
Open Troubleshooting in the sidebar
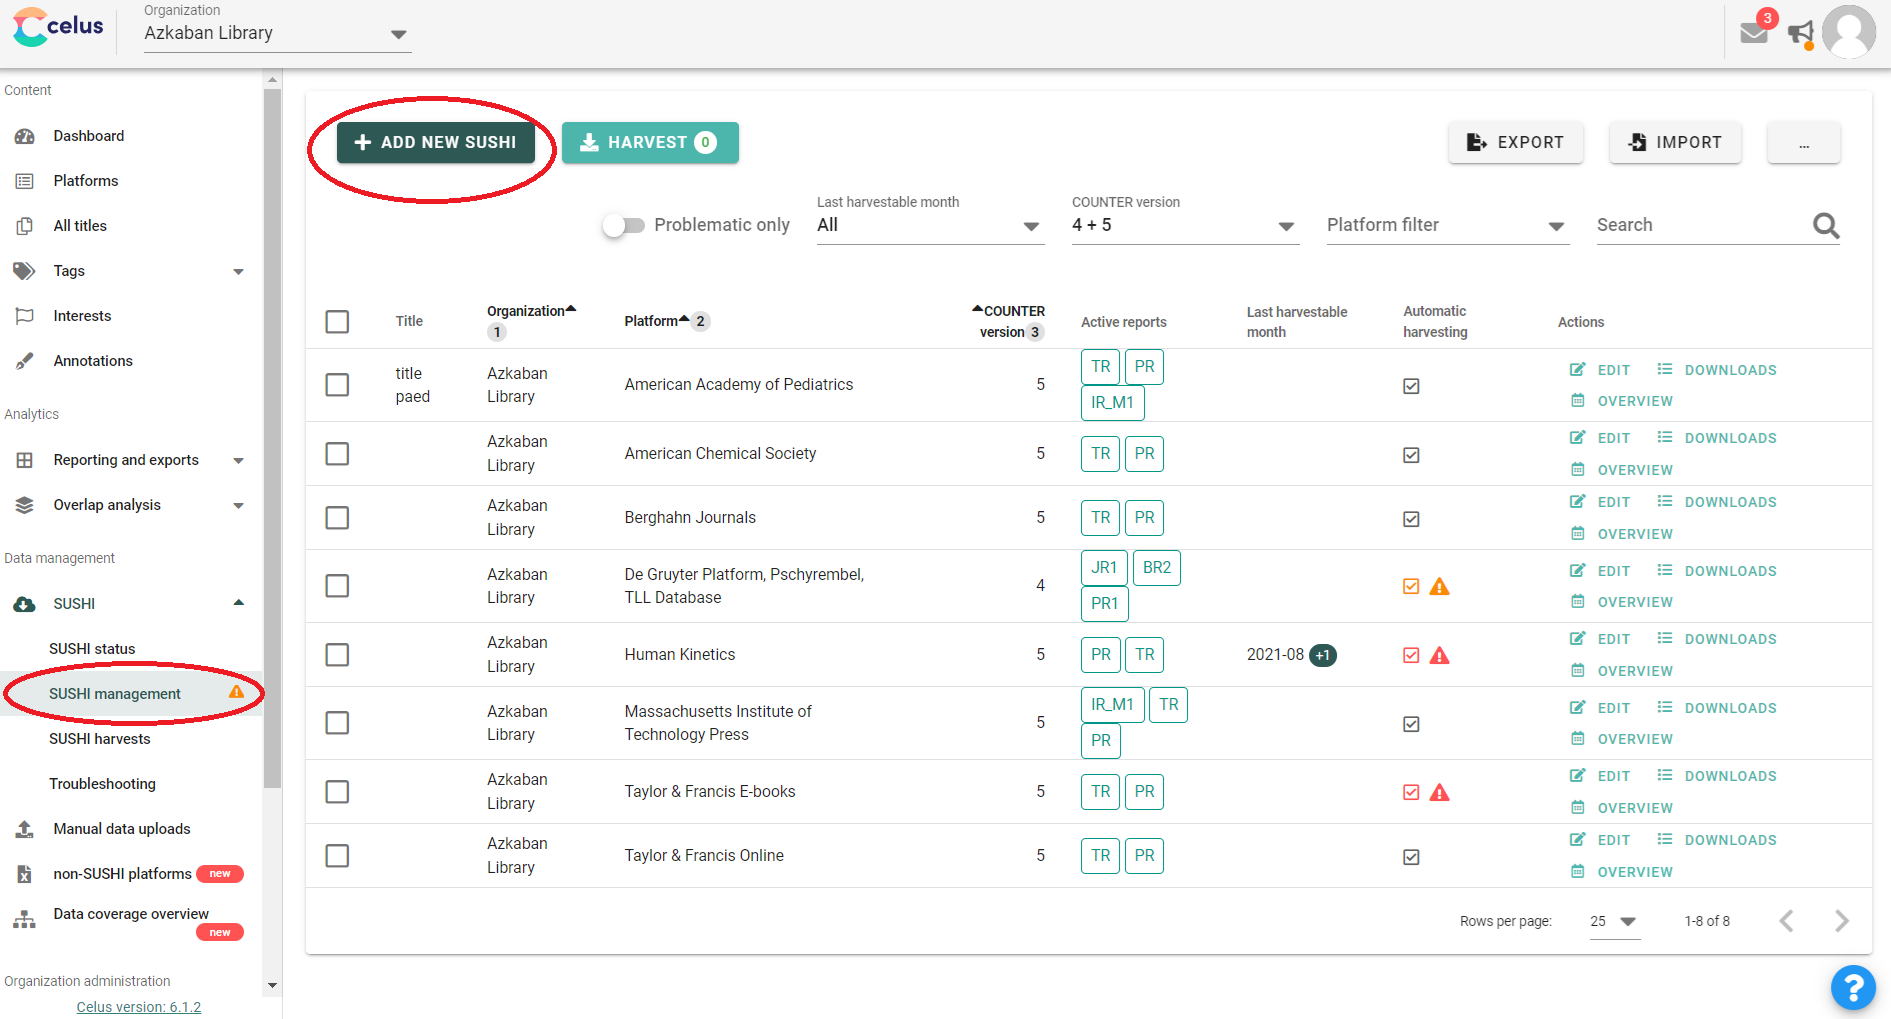tap(102, 784)
